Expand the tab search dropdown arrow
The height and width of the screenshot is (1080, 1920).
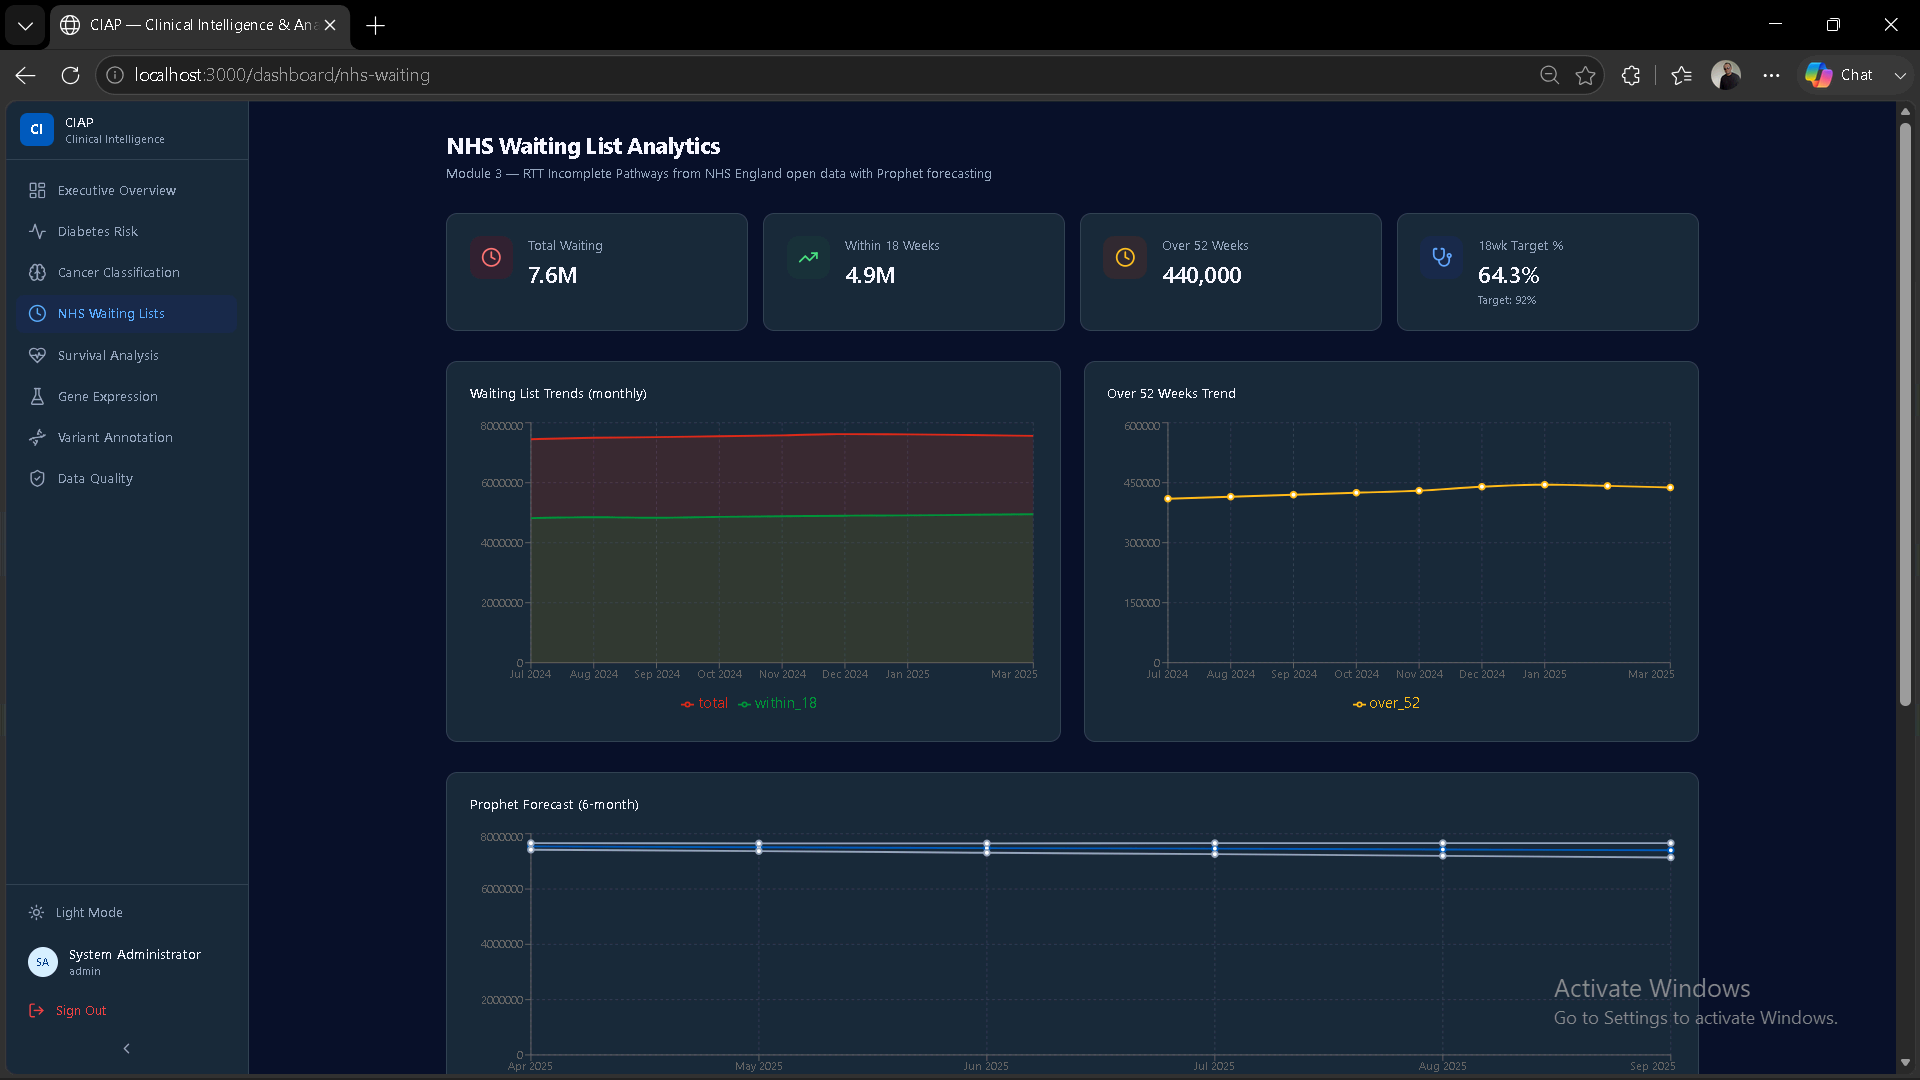click(25, 25)
